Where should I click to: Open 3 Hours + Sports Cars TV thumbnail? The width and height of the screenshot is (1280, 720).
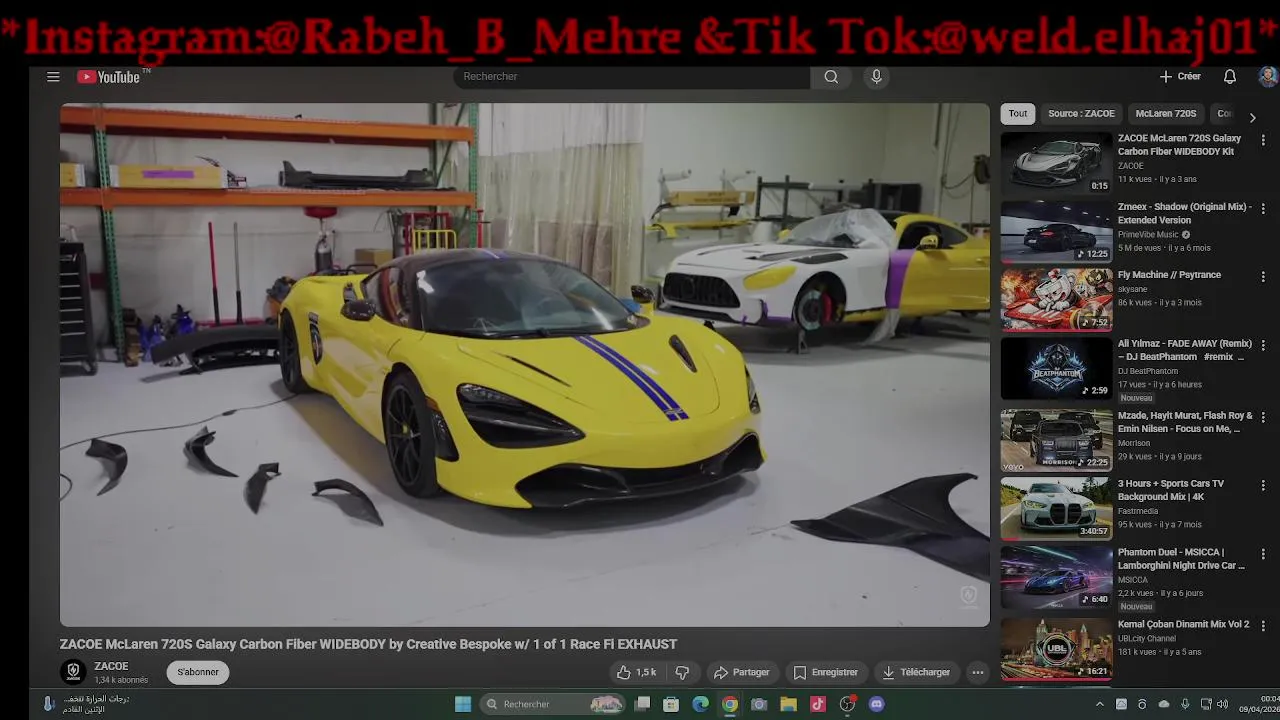[1057, 508]
